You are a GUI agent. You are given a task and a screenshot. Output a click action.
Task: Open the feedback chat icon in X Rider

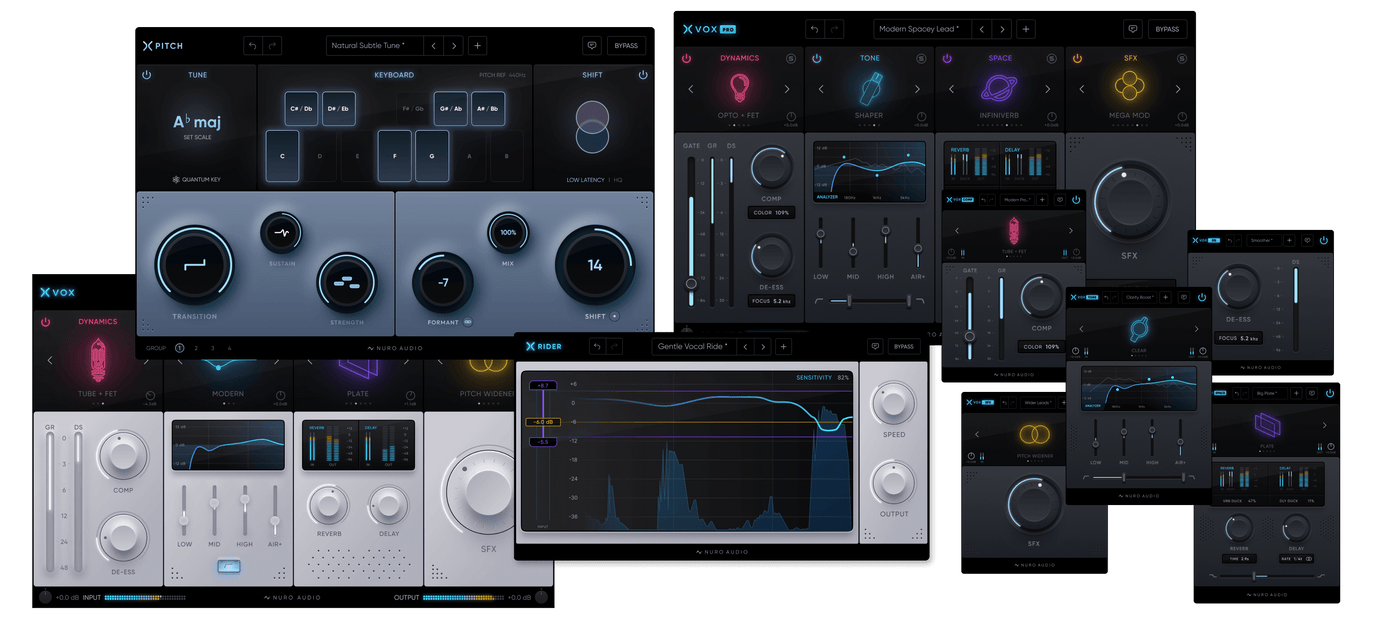coord(875,346)
